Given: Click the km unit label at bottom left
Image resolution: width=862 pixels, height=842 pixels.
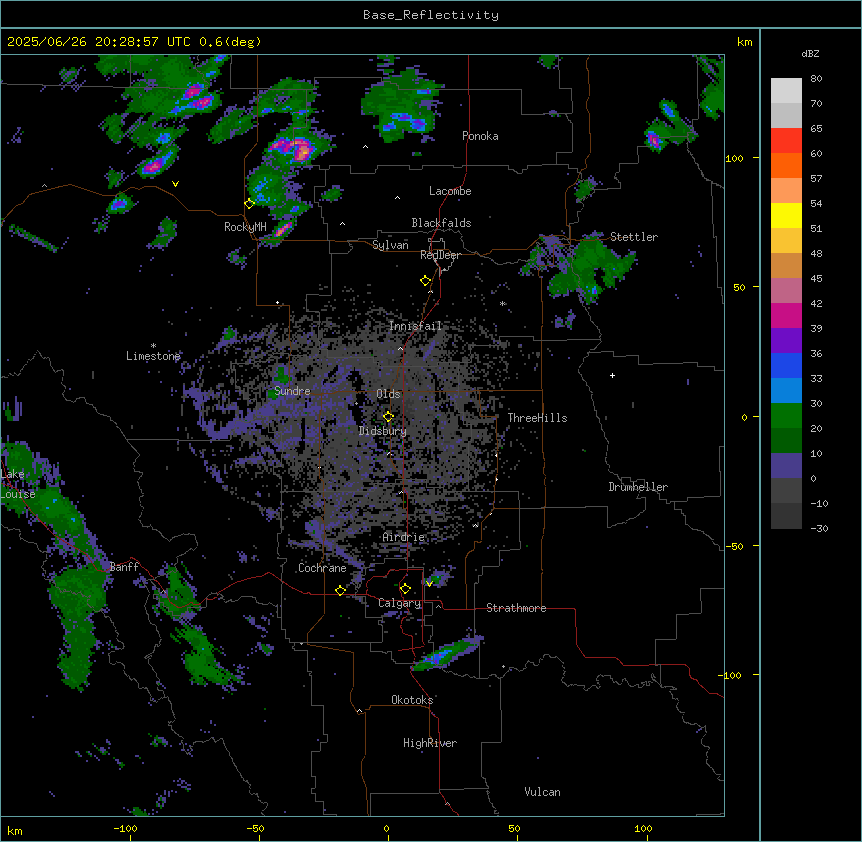Looking at the screenshot, I should 15,830.
